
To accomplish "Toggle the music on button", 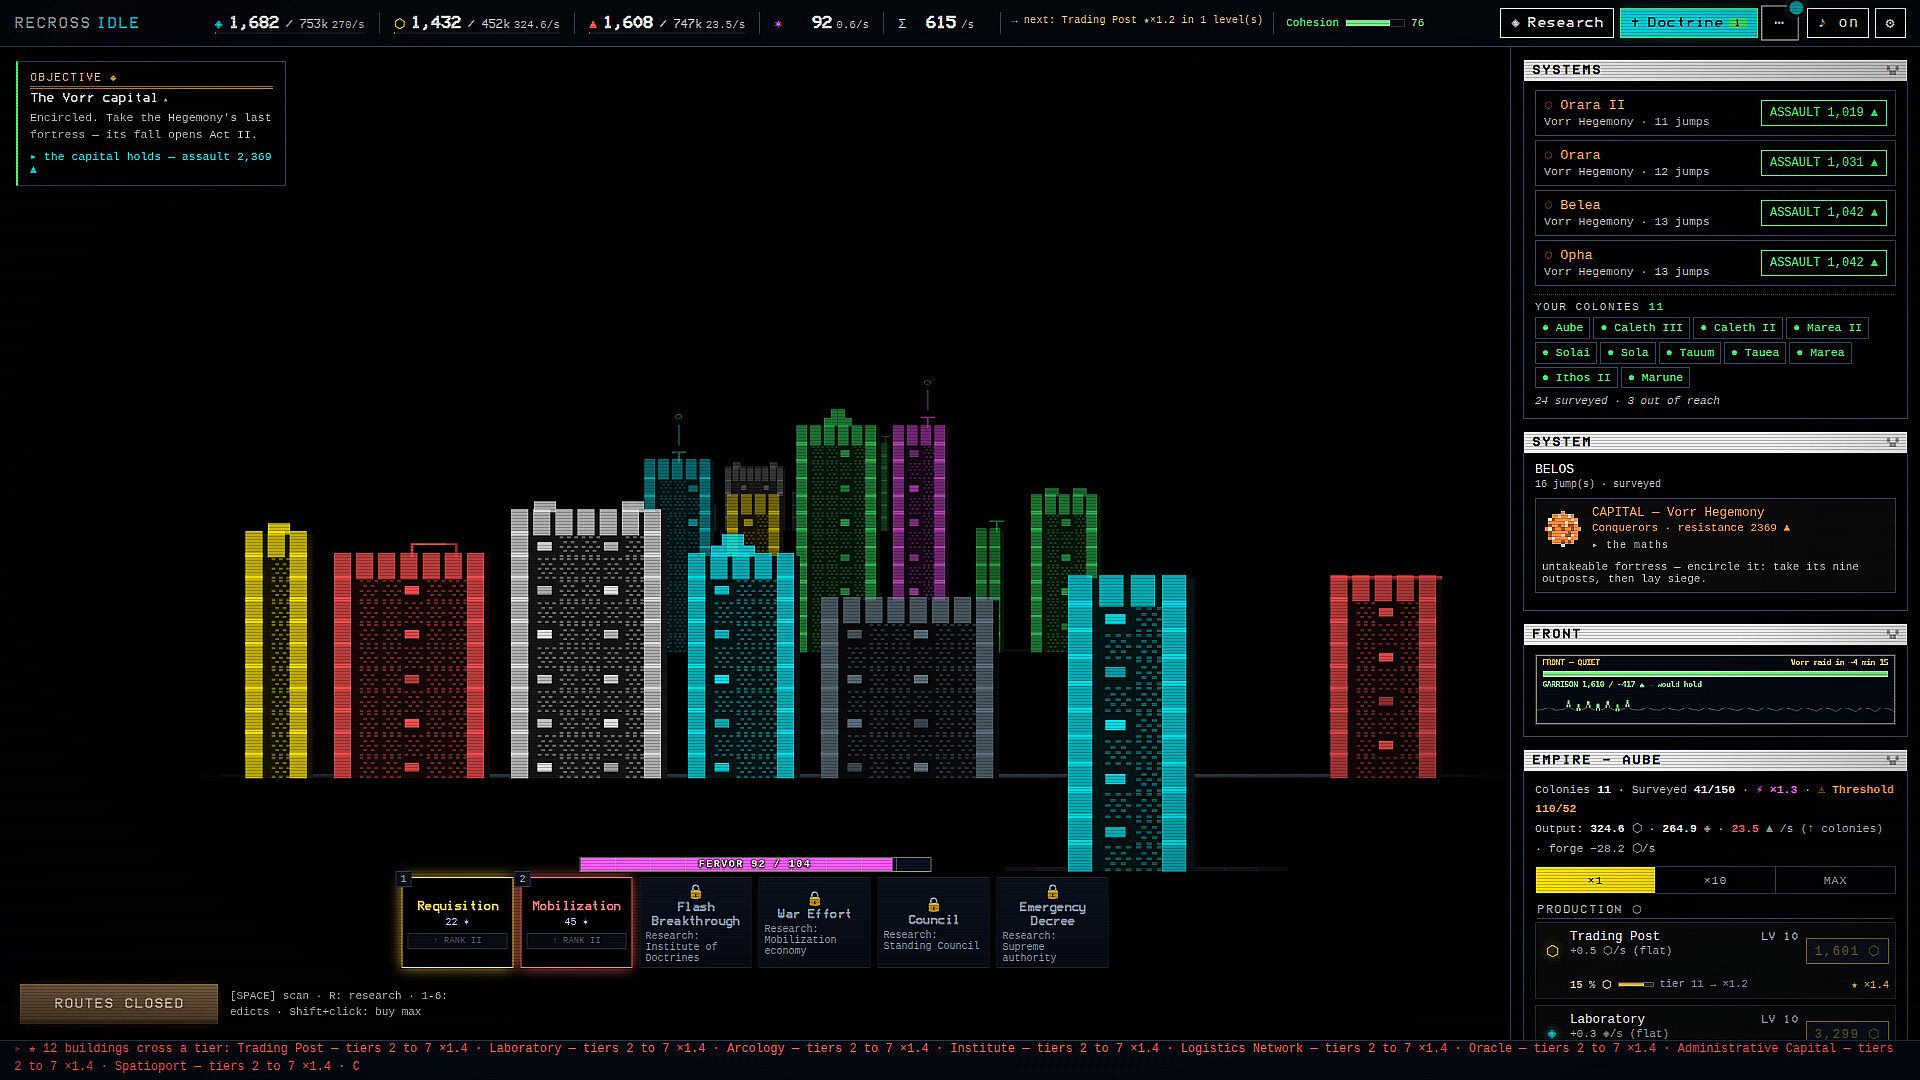I will [x=1837, y=23].
